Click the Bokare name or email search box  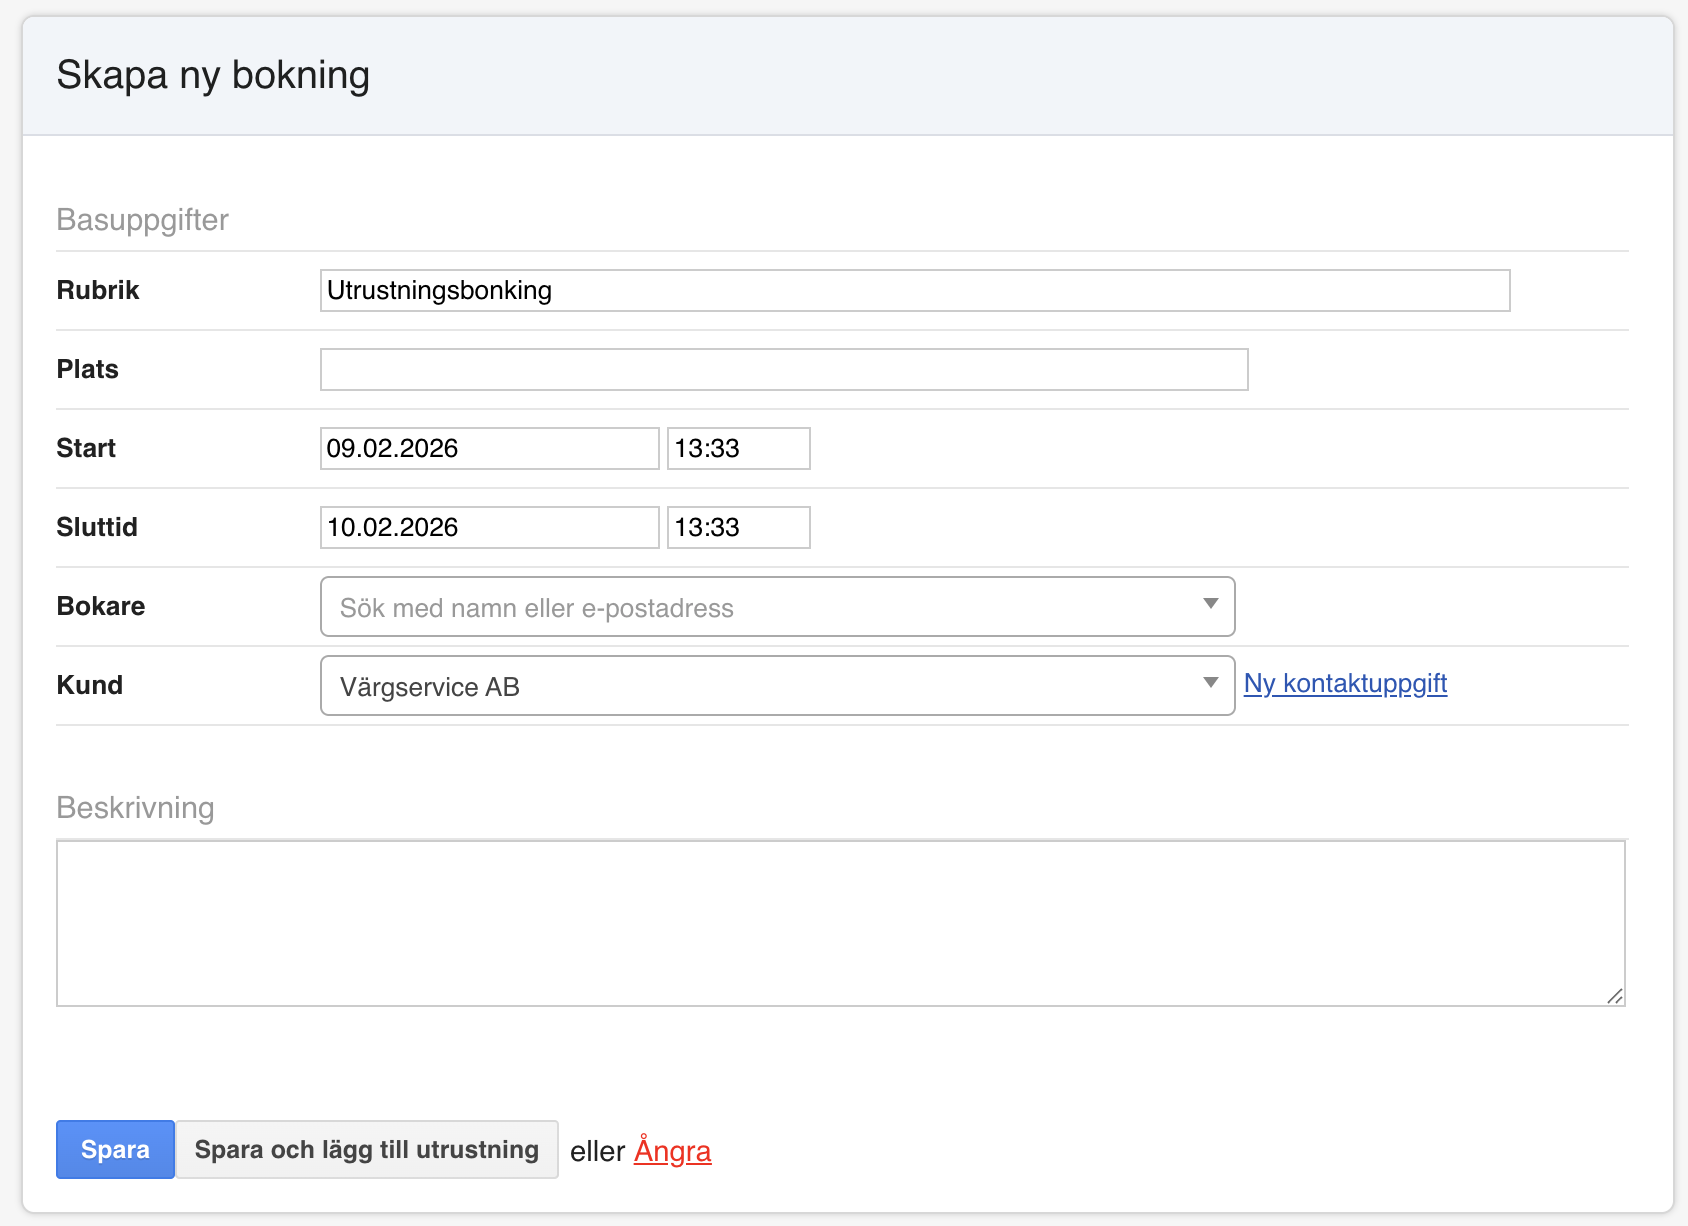(x=760, y=607)
